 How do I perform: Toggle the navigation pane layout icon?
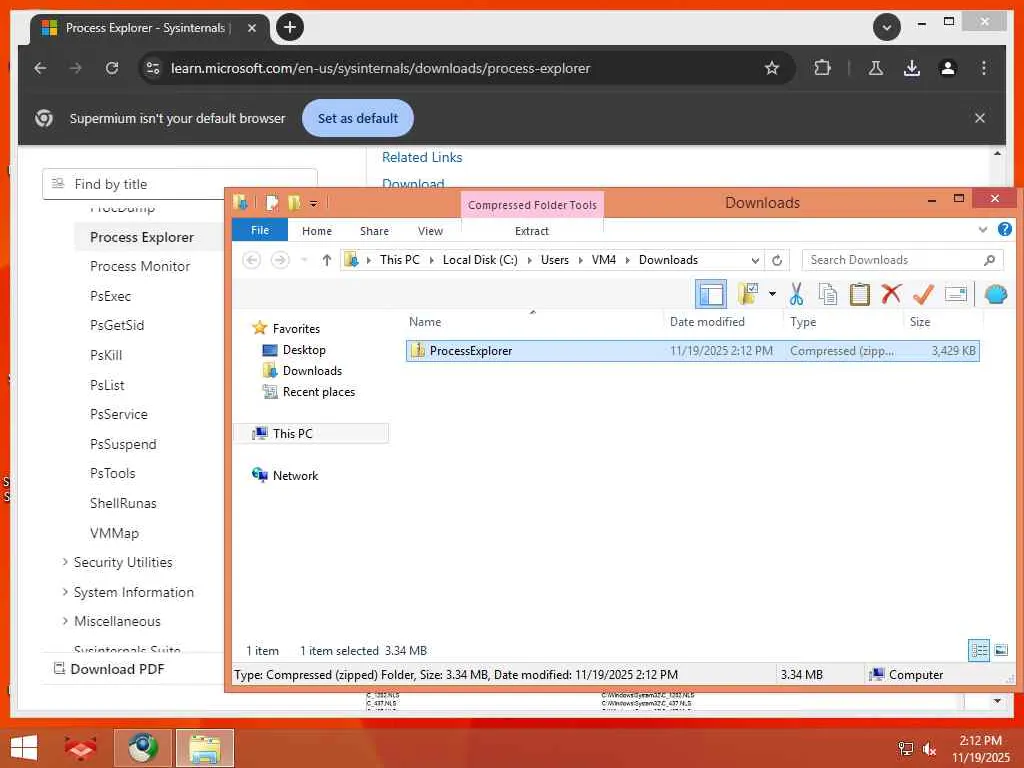(x=711, y=294)
